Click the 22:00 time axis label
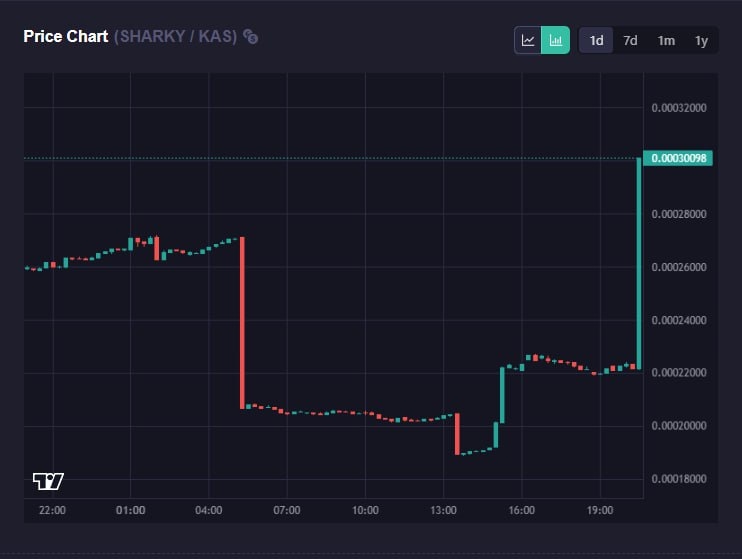The image size is (742, 559). [x=53, y=510]
